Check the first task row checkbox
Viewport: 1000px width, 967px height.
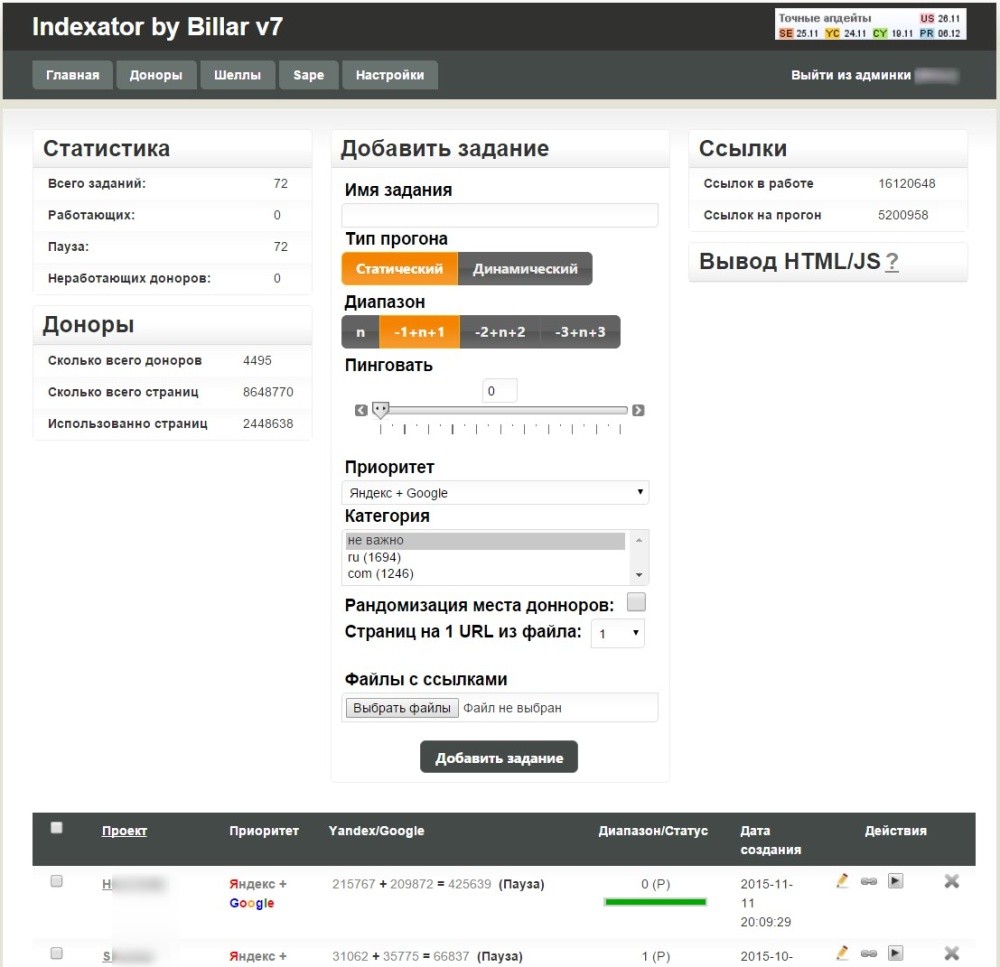pos(57,881)
